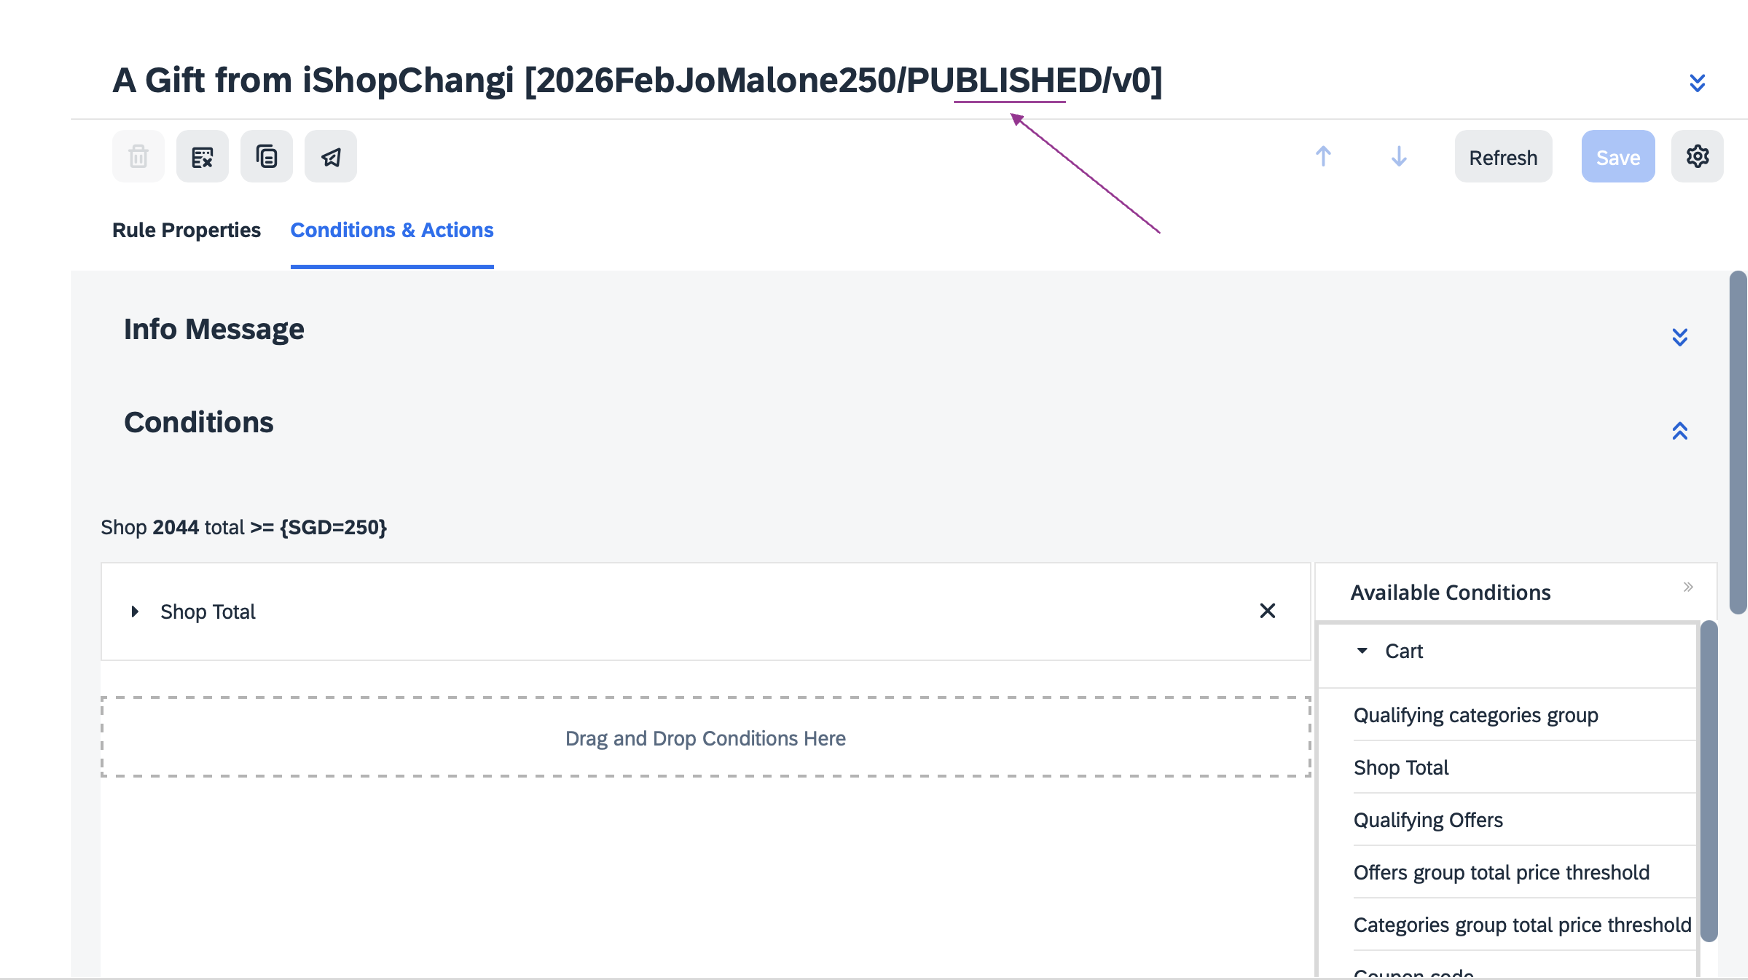Collapse the Conditions section
Screen dimensions: 1748x980
pyautogui.click(x=1680, y=431)
